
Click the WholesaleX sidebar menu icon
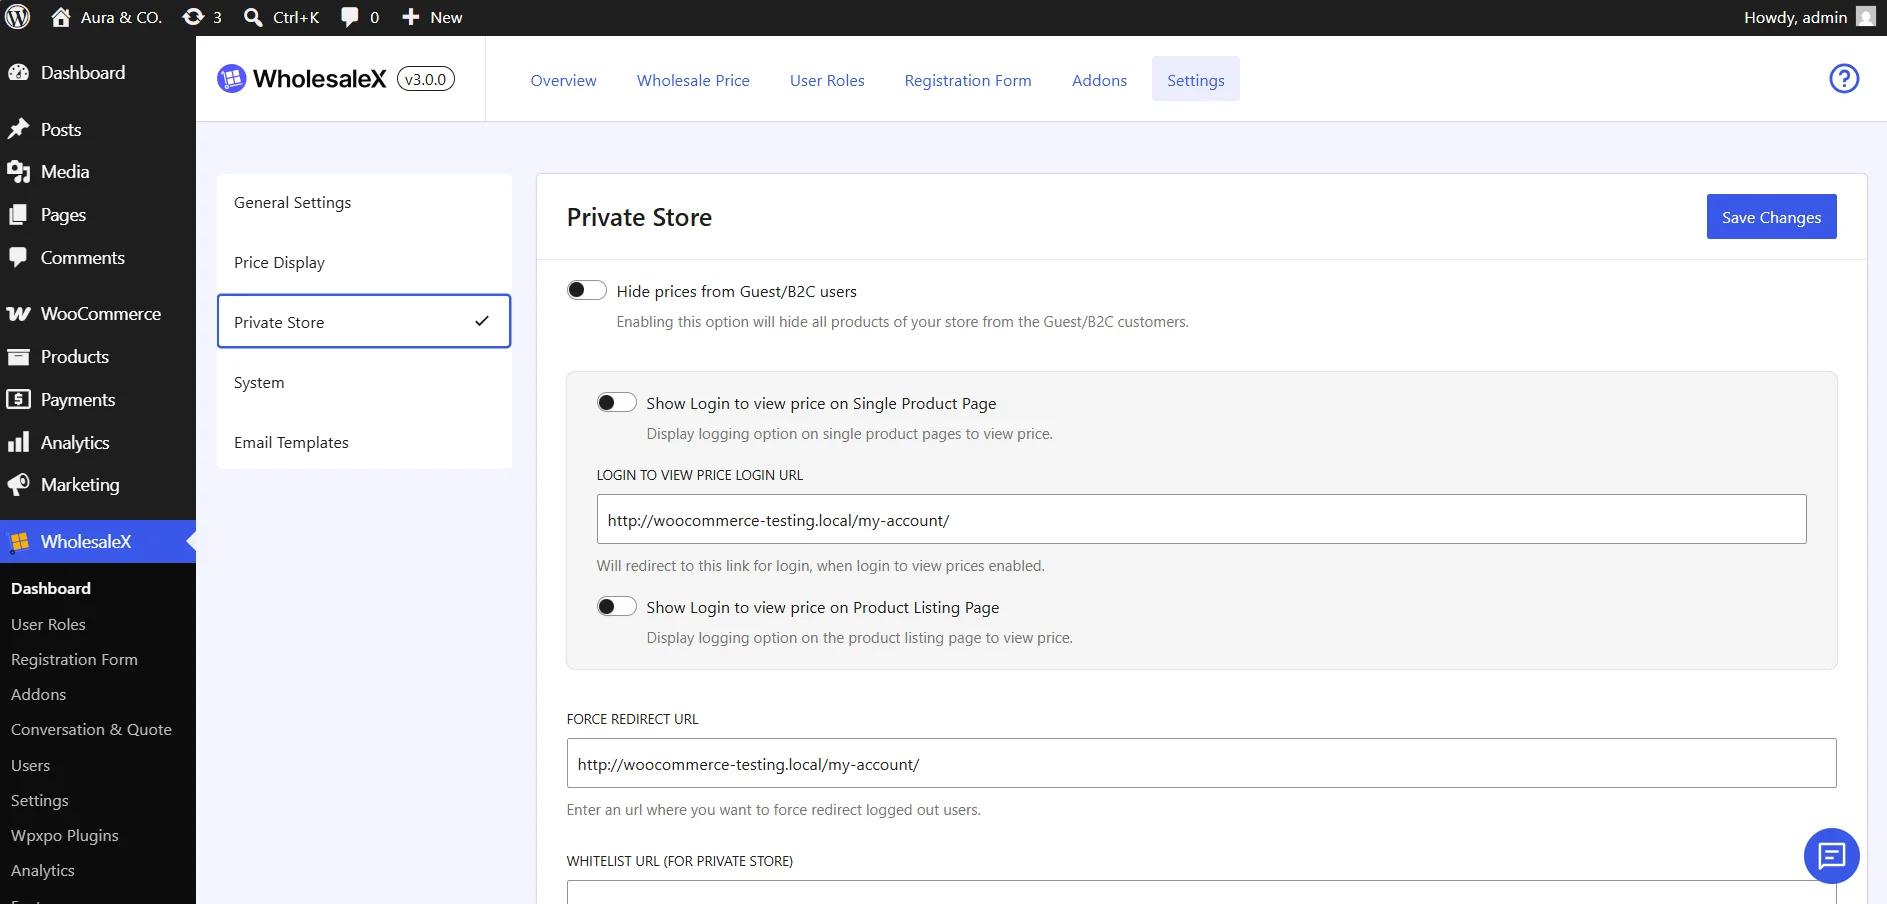(19, 542)
